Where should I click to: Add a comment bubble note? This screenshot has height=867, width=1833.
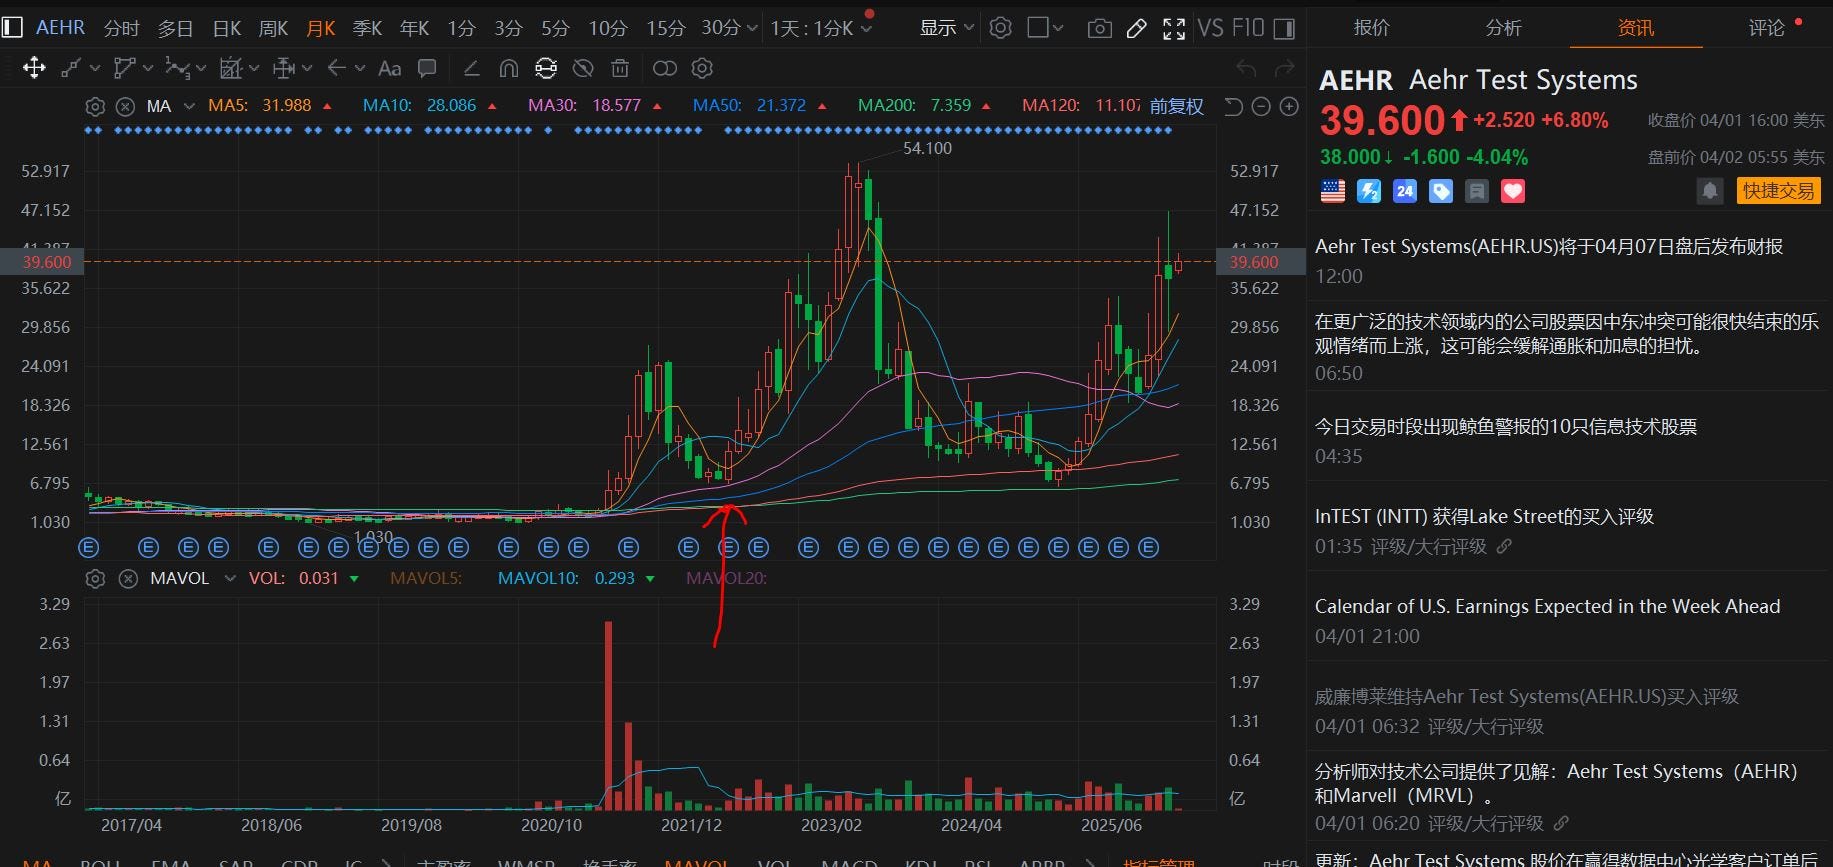(427, 68)
